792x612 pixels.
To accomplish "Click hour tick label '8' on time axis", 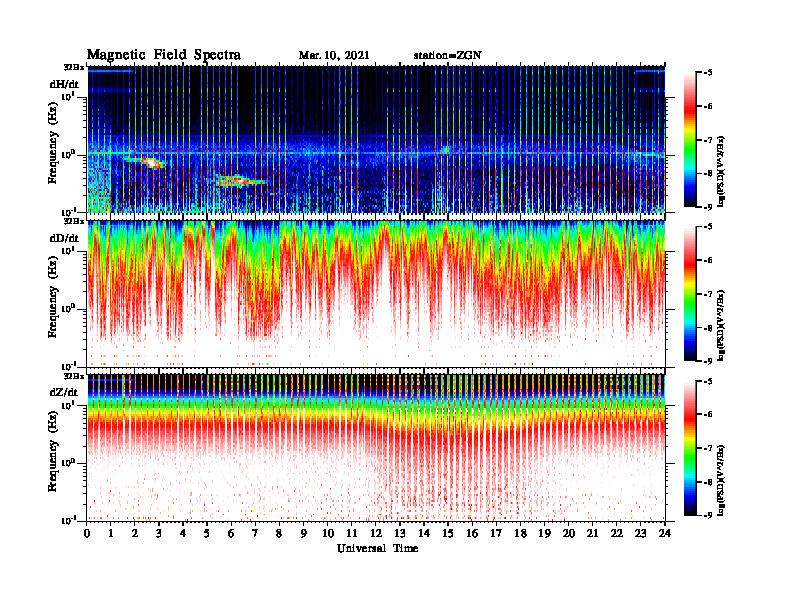I will coord(280,533).
